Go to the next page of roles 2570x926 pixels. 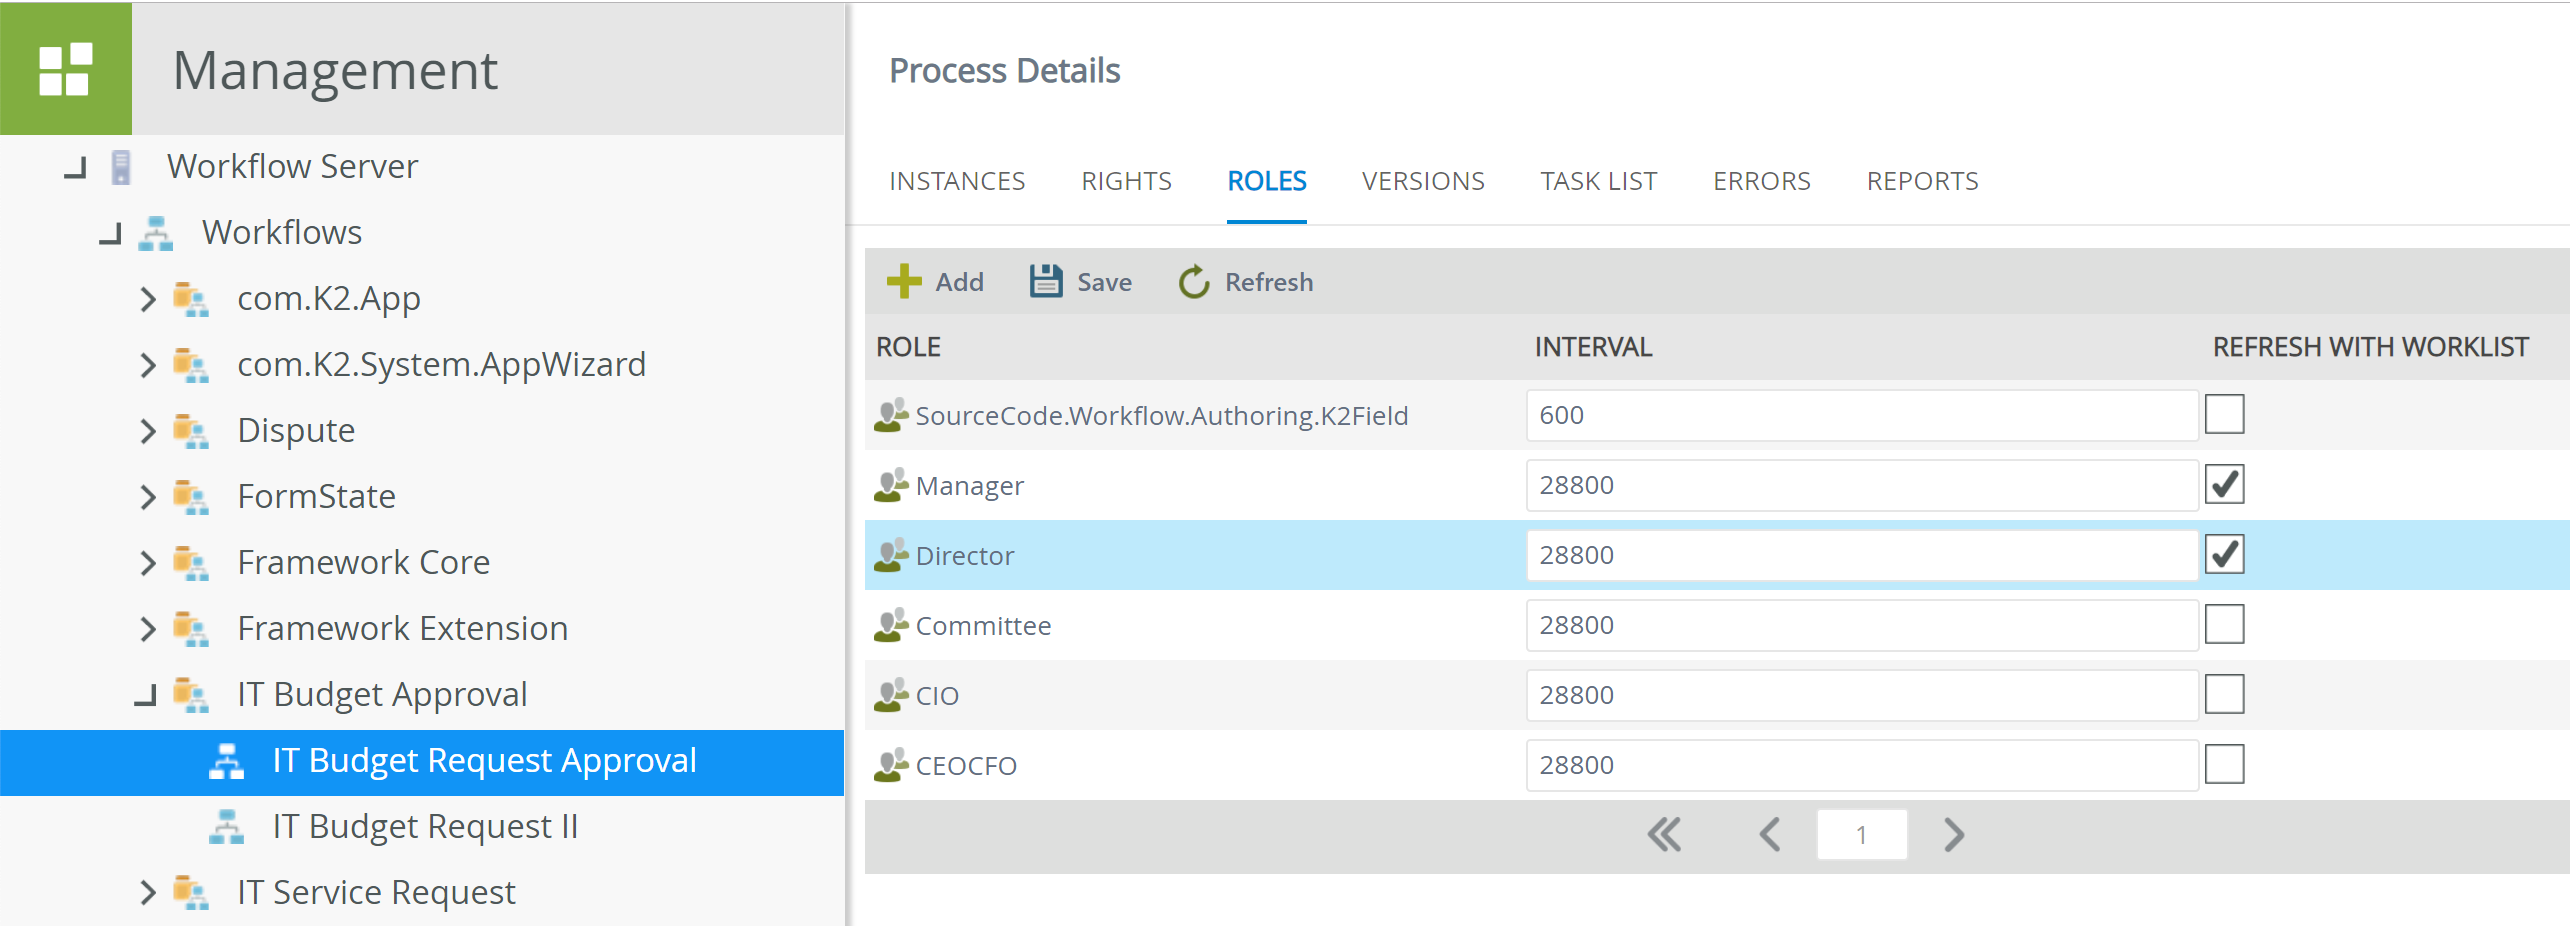(x=1953, y=833)
